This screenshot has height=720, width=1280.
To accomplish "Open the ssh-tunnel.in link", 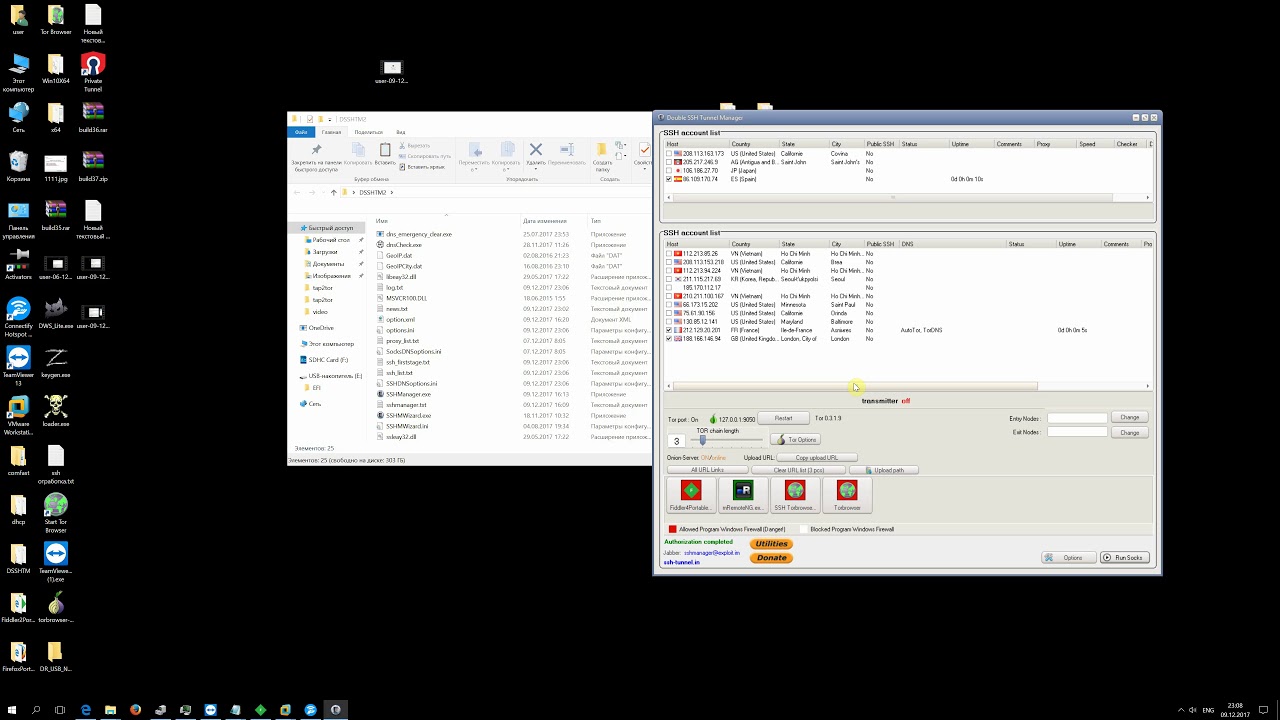I will click(x=682, y=562).
